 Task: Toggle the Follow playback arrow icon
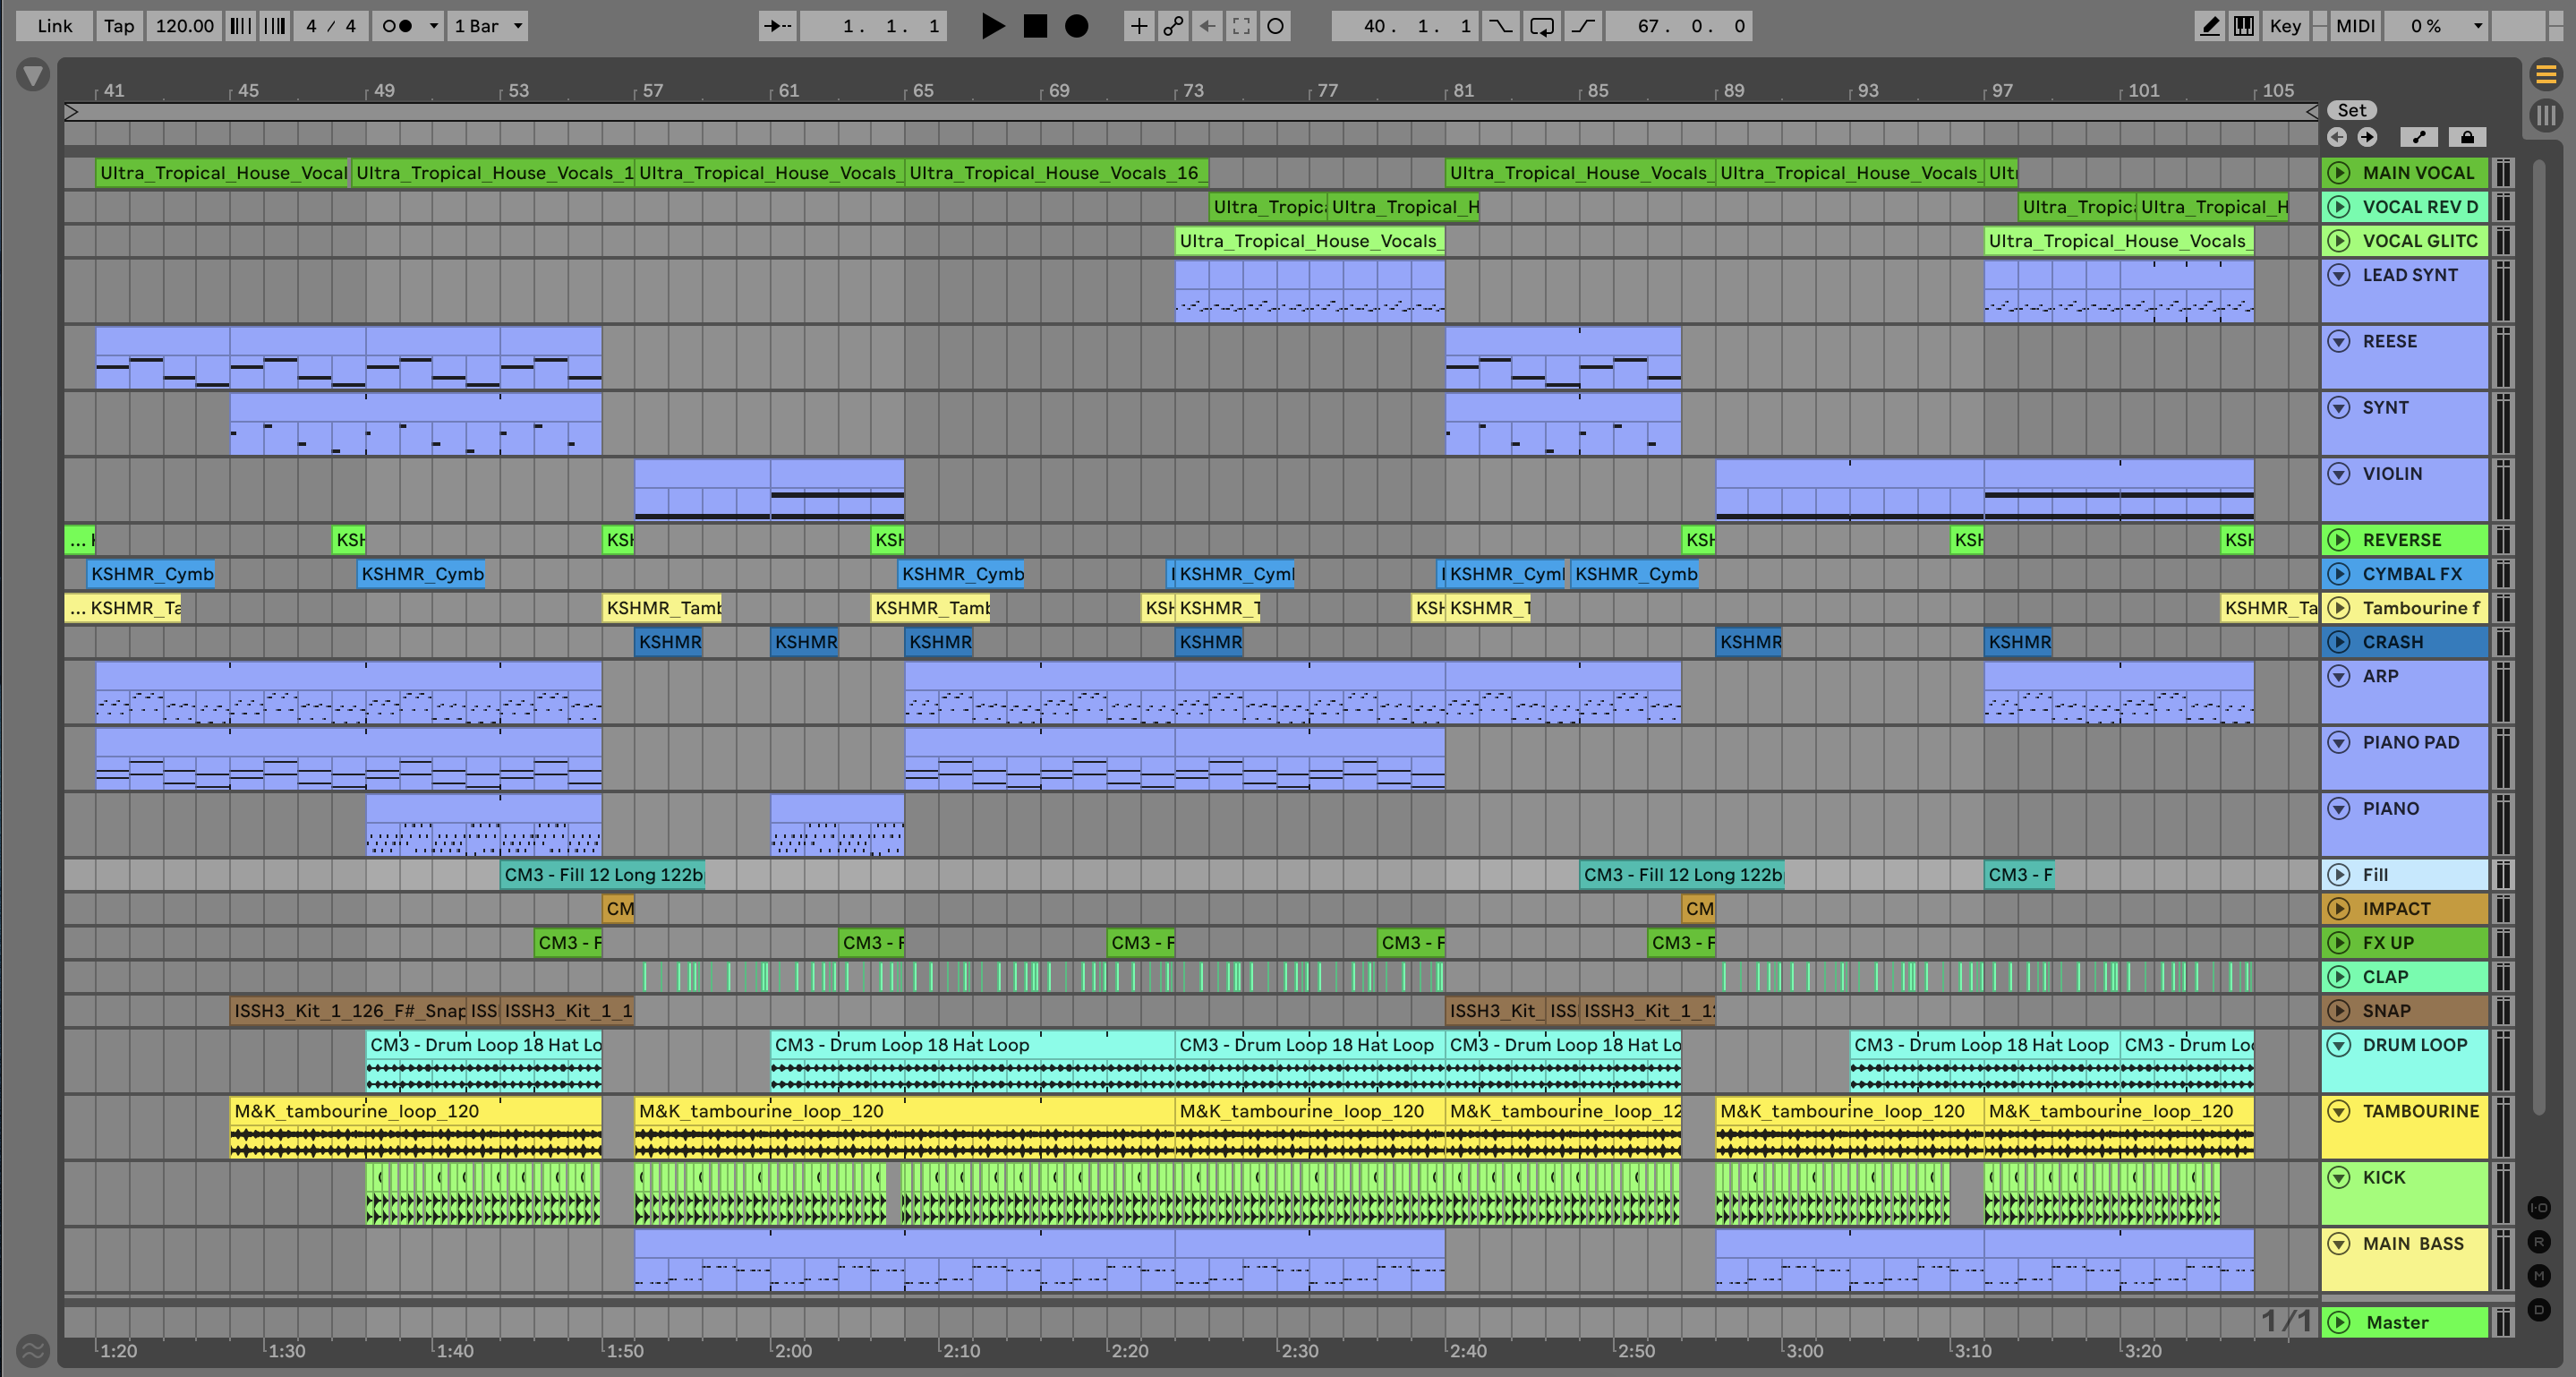point(777,26)
